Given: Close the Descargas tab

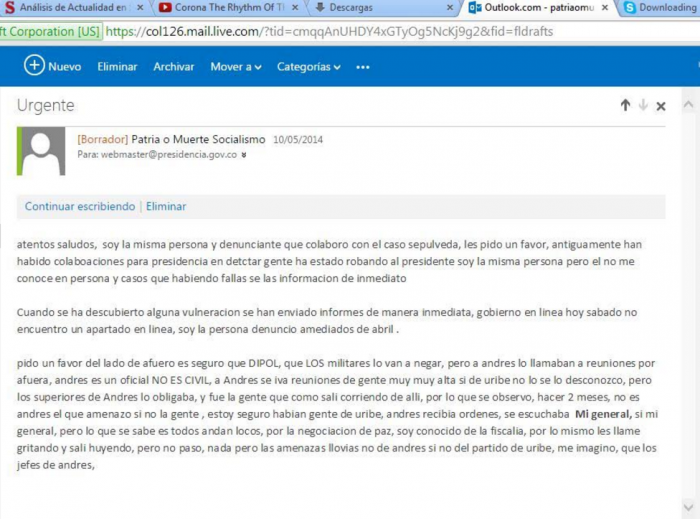Looking at the screenshot, I should click(x=450, y=8).
